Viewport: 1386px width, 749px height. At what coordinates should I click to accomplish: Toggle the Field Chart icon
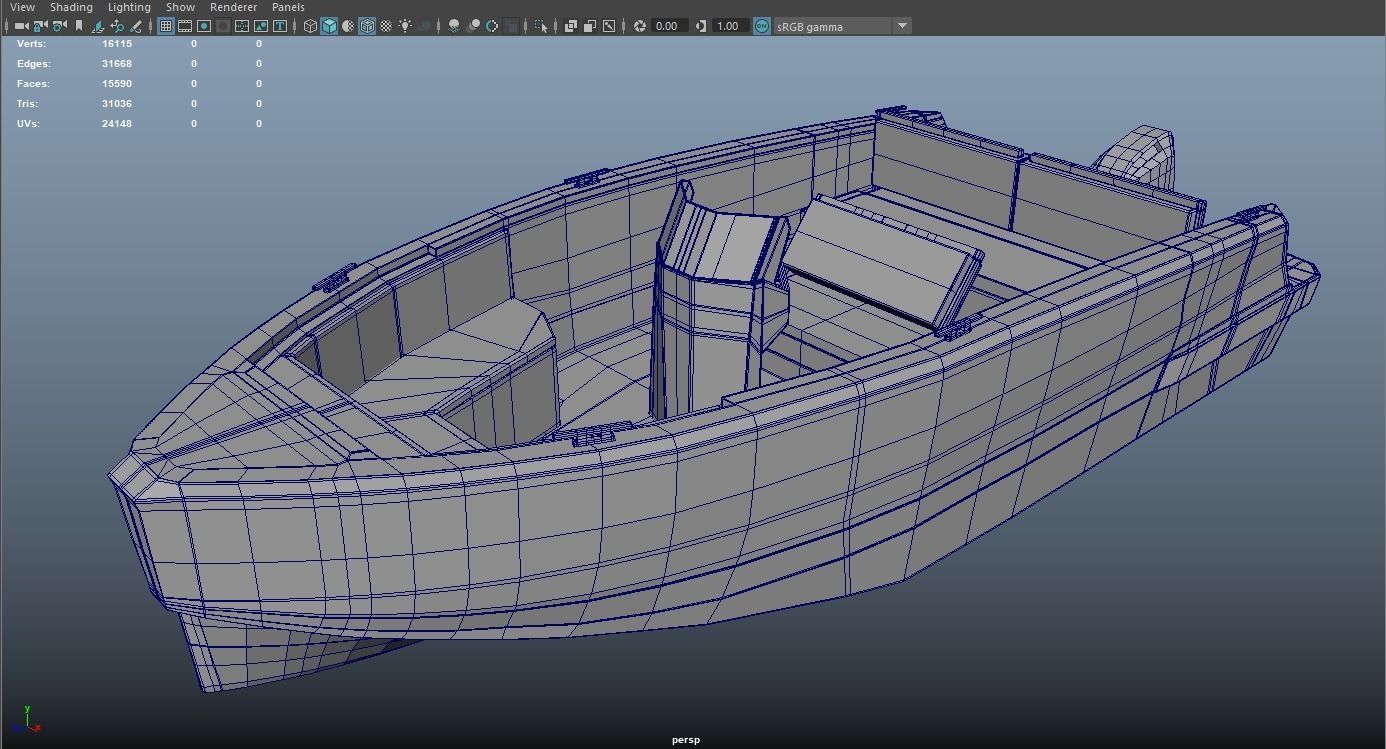242,26
